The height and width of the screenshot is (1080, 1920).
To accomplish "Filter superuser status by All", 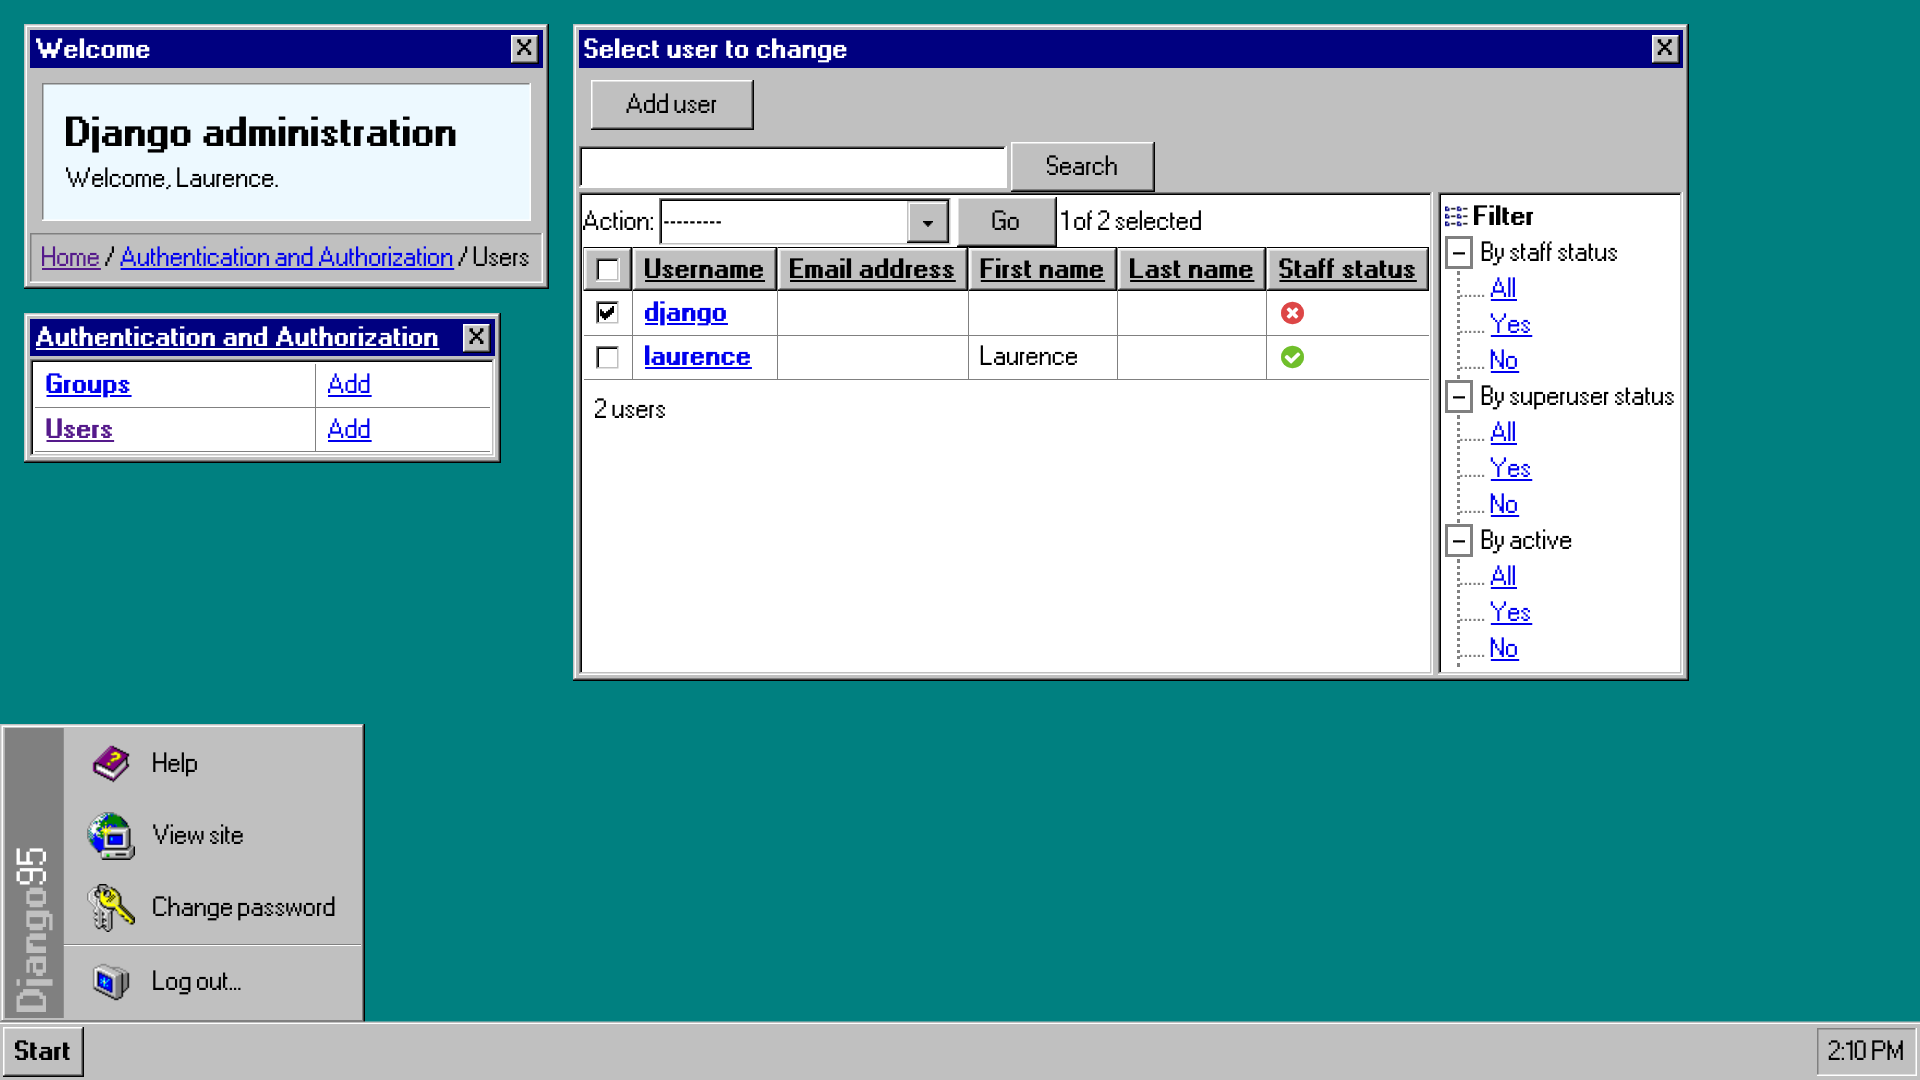I will [x=1503, y=433].
